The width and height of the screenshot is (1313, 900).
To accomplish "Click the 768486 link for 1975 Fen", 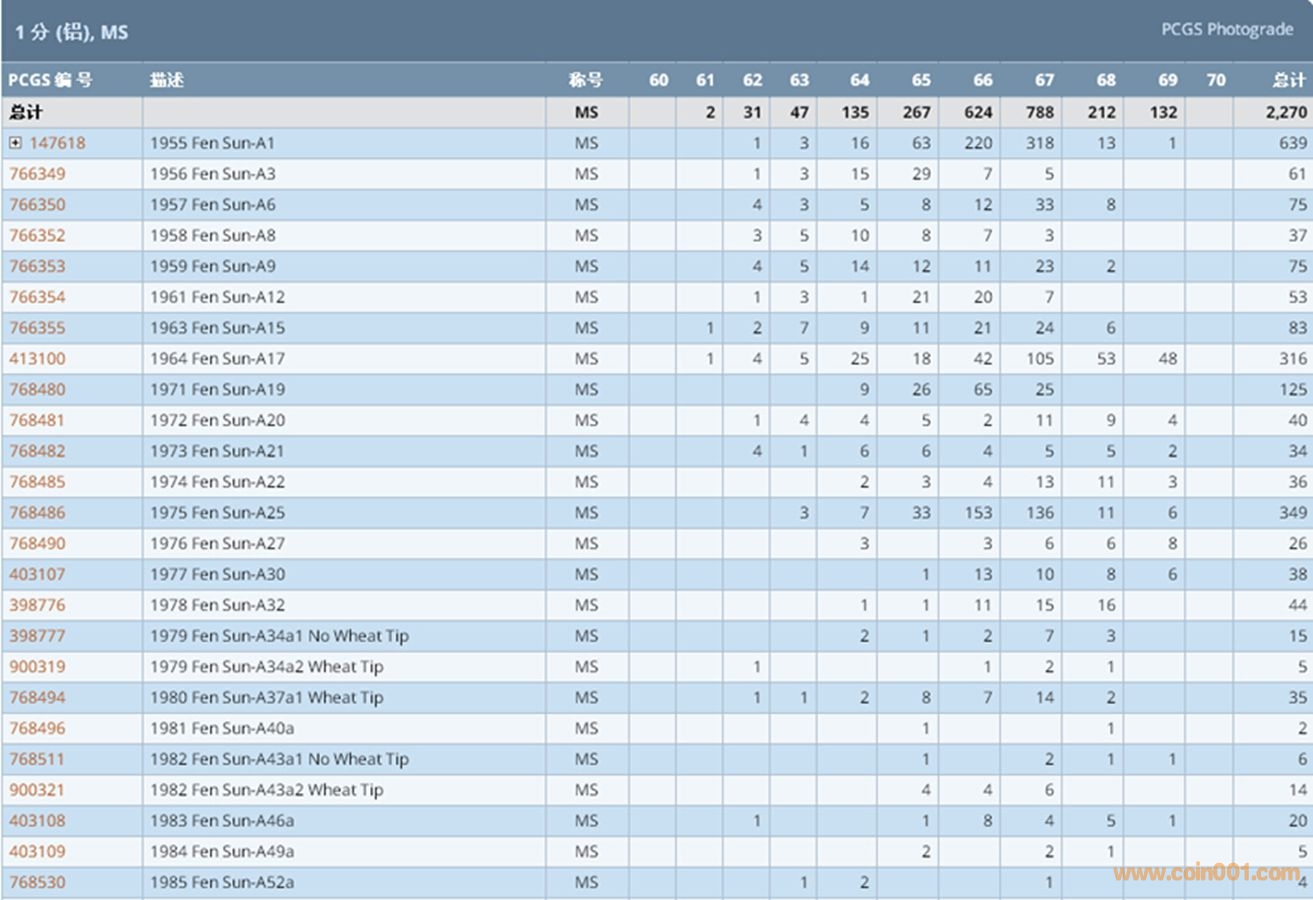I will 37,513.
